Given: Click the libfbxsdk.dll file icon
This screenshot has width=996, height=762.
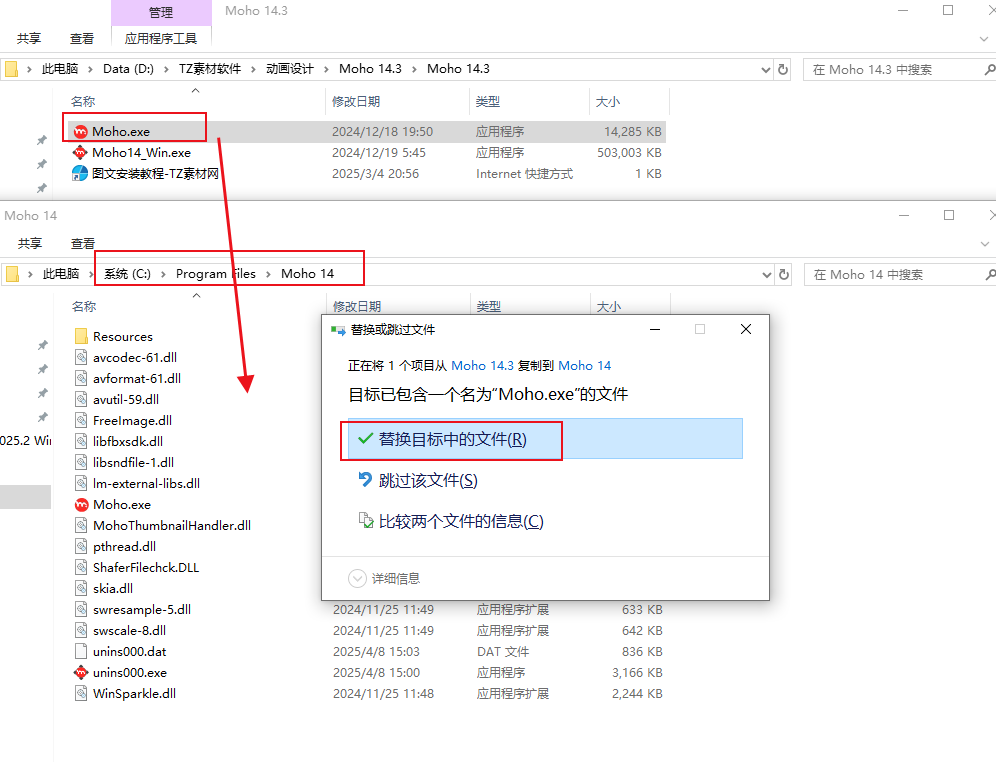Looking at the screenshot, I should (81, 441).
